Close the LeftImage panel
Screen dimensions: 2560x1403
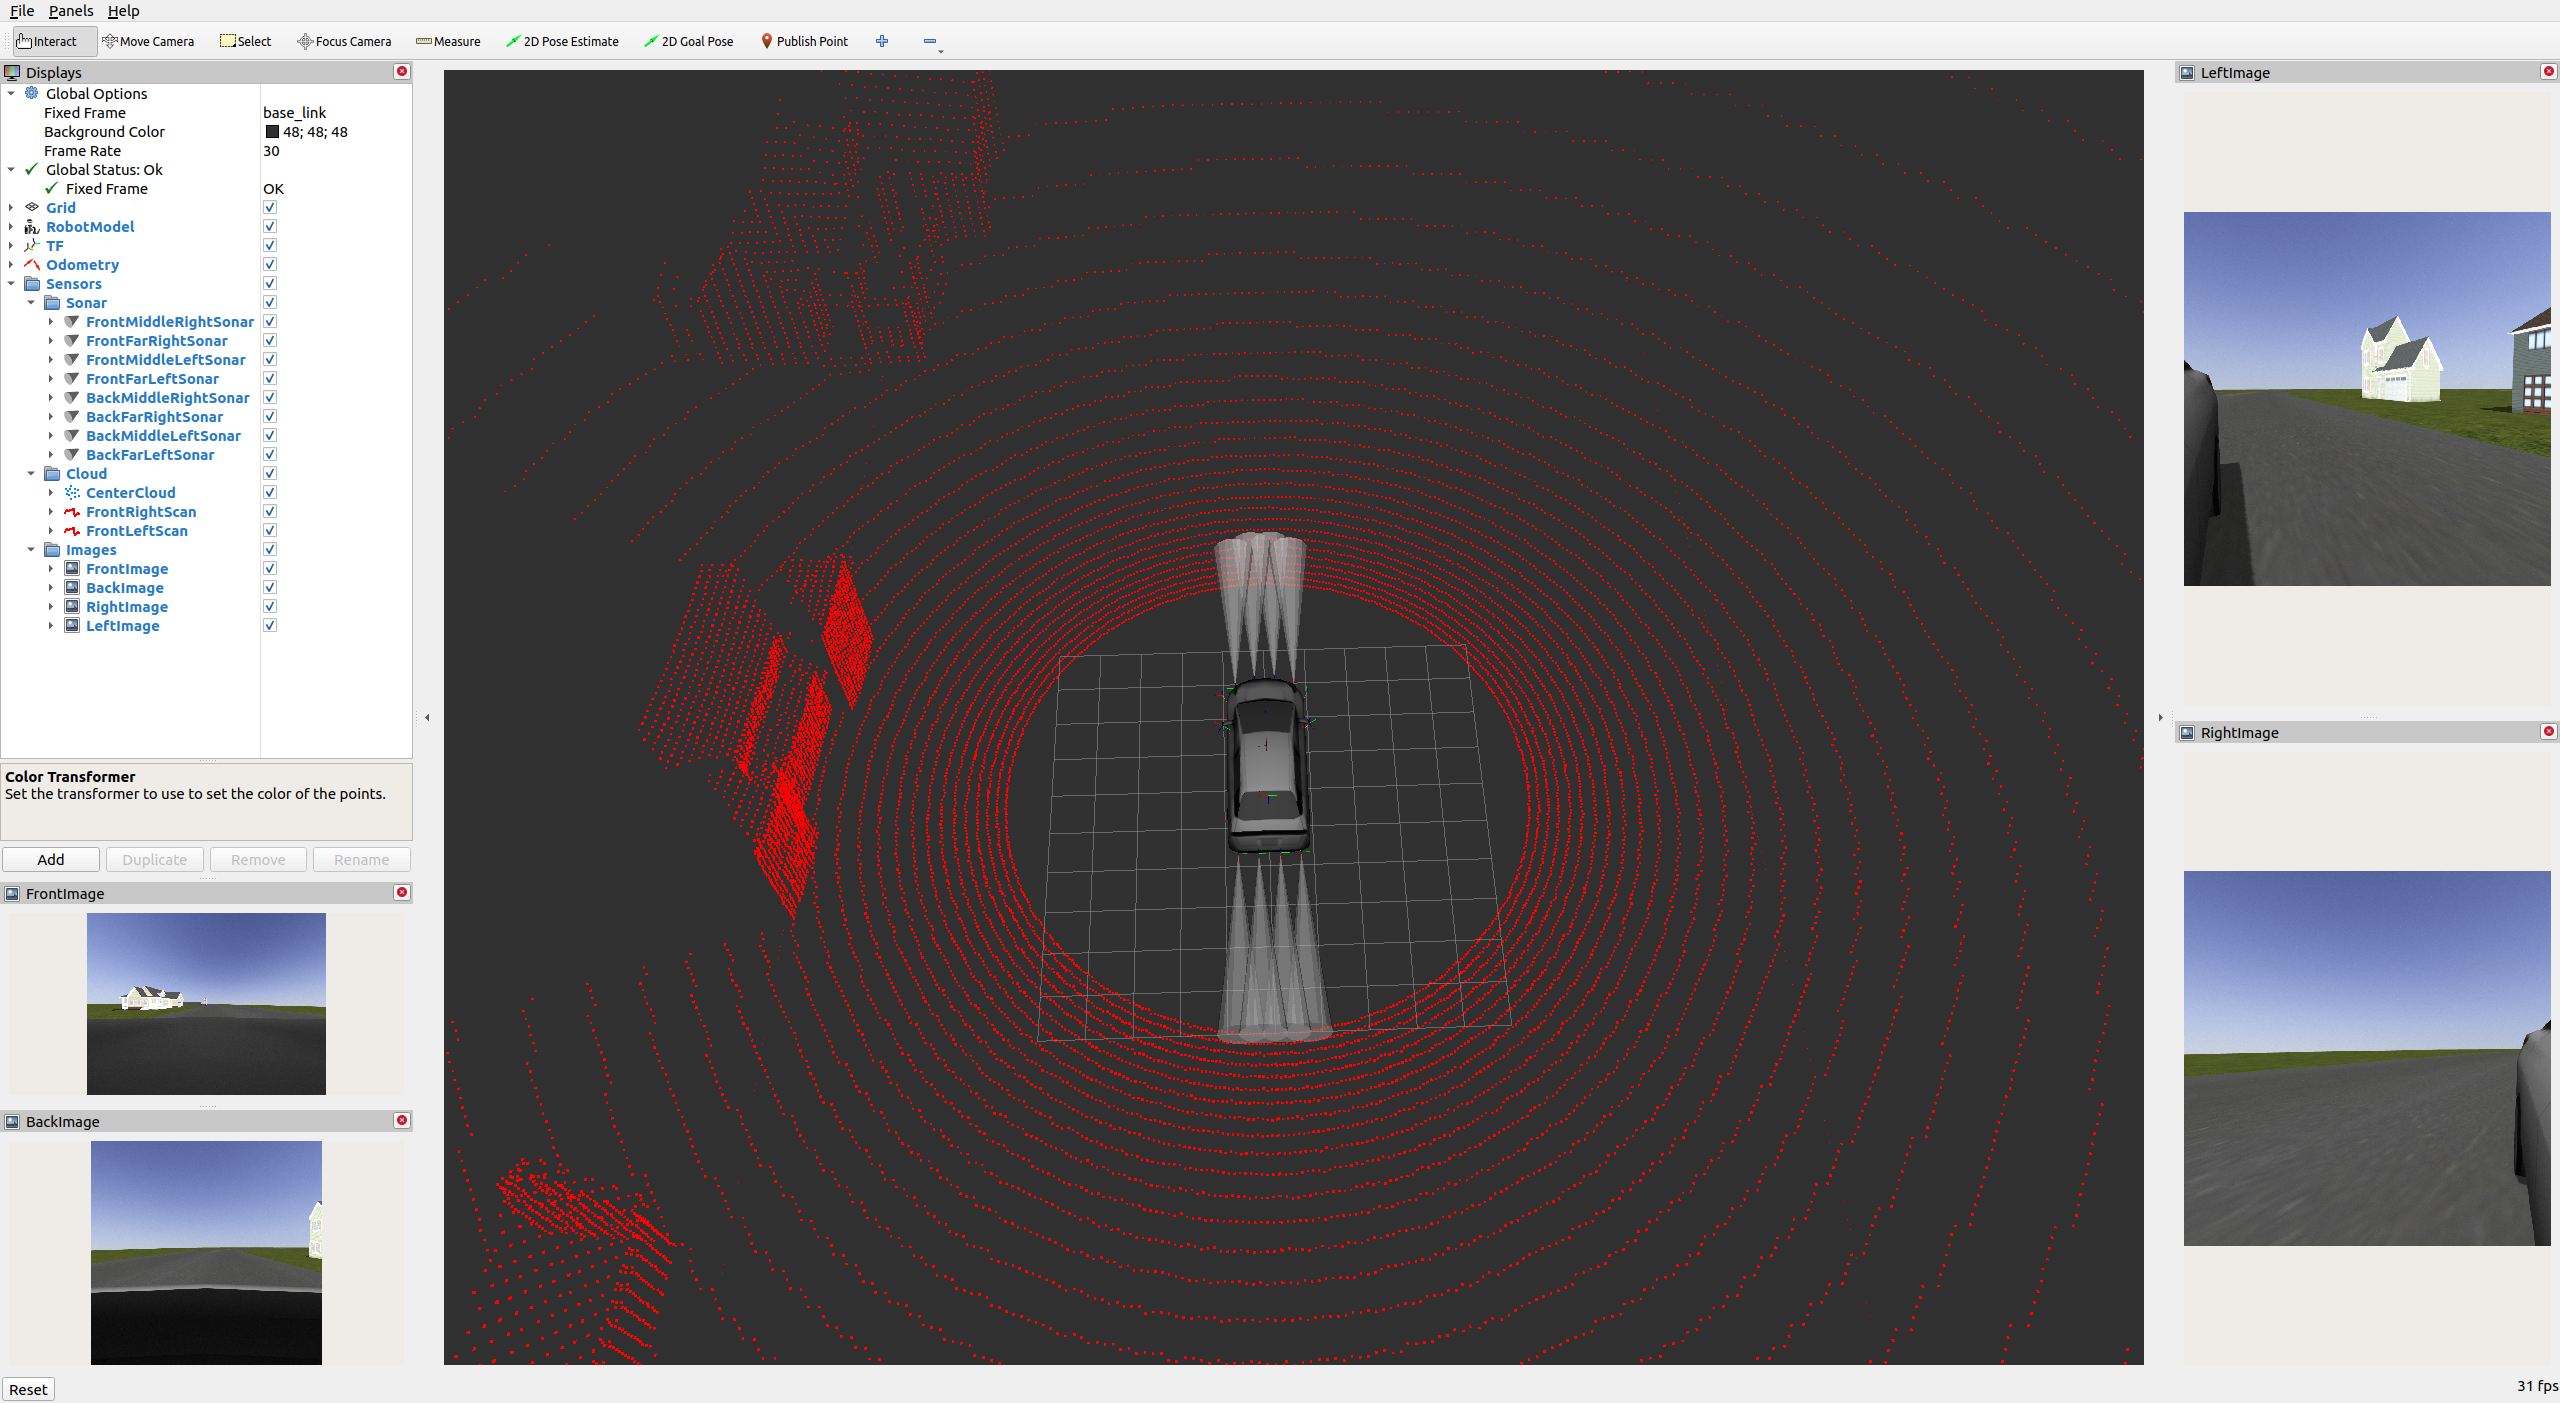(2548, 72)
